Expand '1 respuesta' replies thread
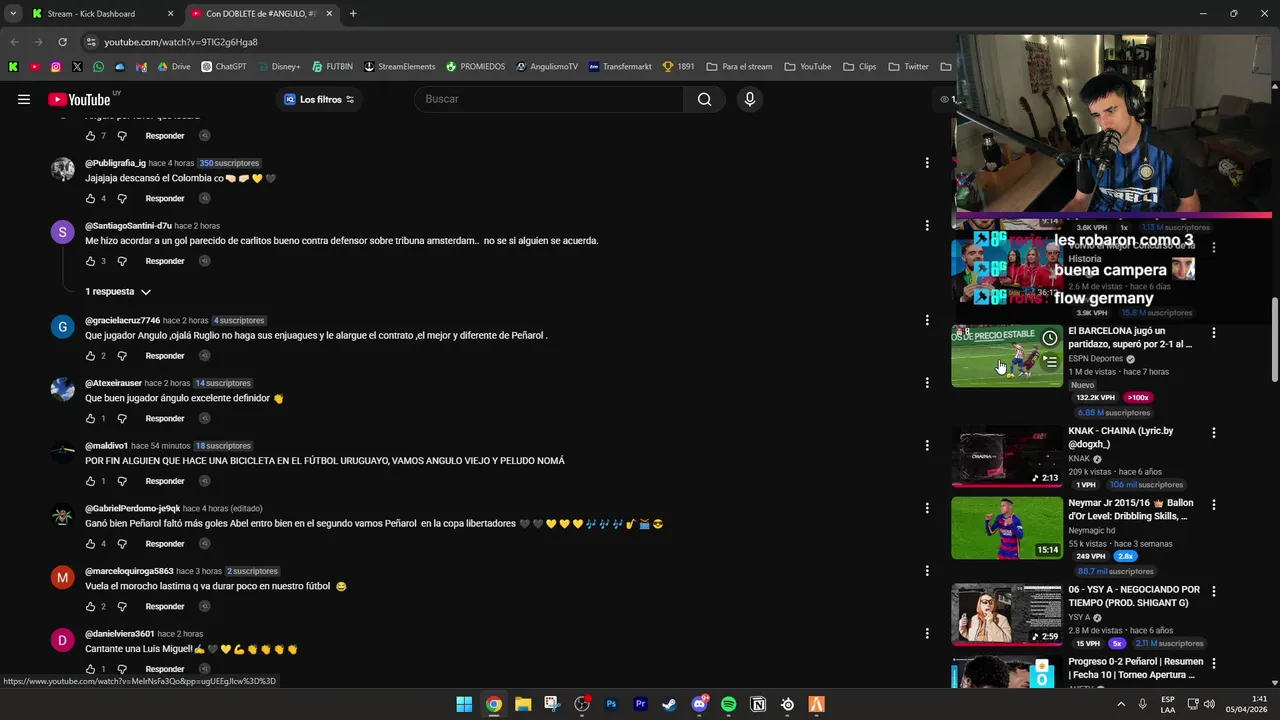 [118, 292]
